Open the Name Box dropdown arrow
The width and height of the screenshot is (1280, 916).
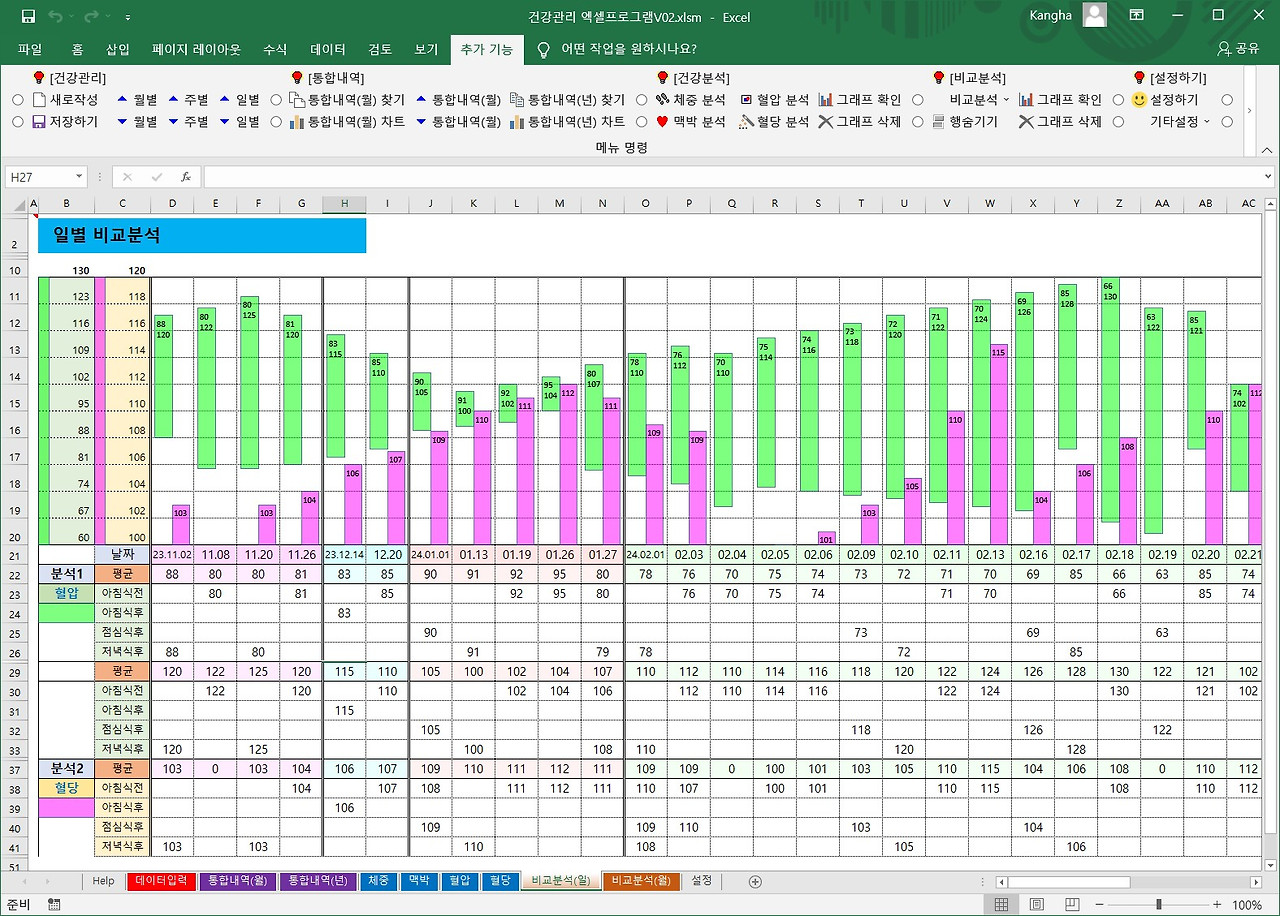(x=81, y=177)
